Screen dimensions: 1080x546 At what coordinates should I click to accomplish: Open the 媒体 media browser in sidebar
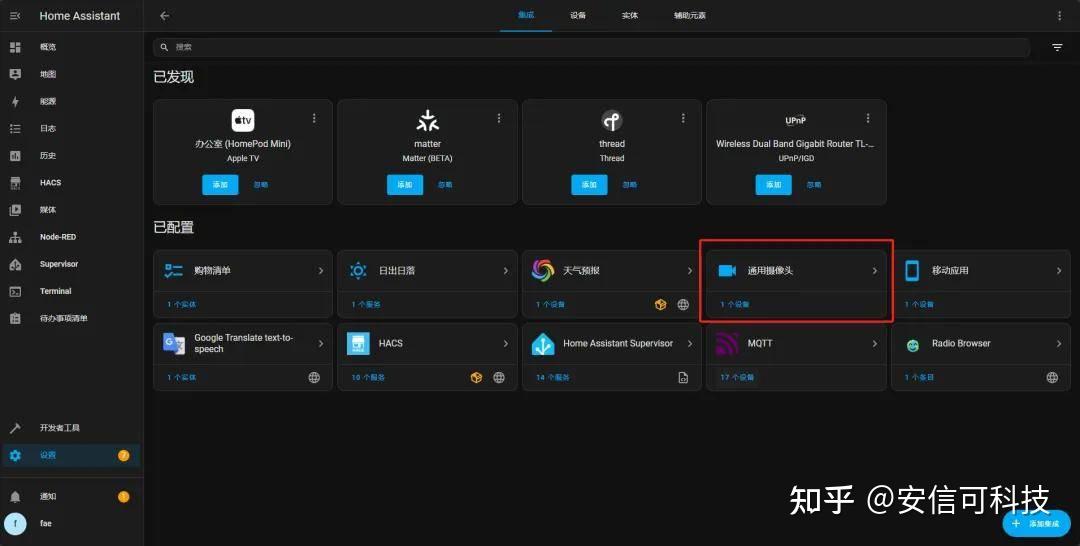point(72,210)
